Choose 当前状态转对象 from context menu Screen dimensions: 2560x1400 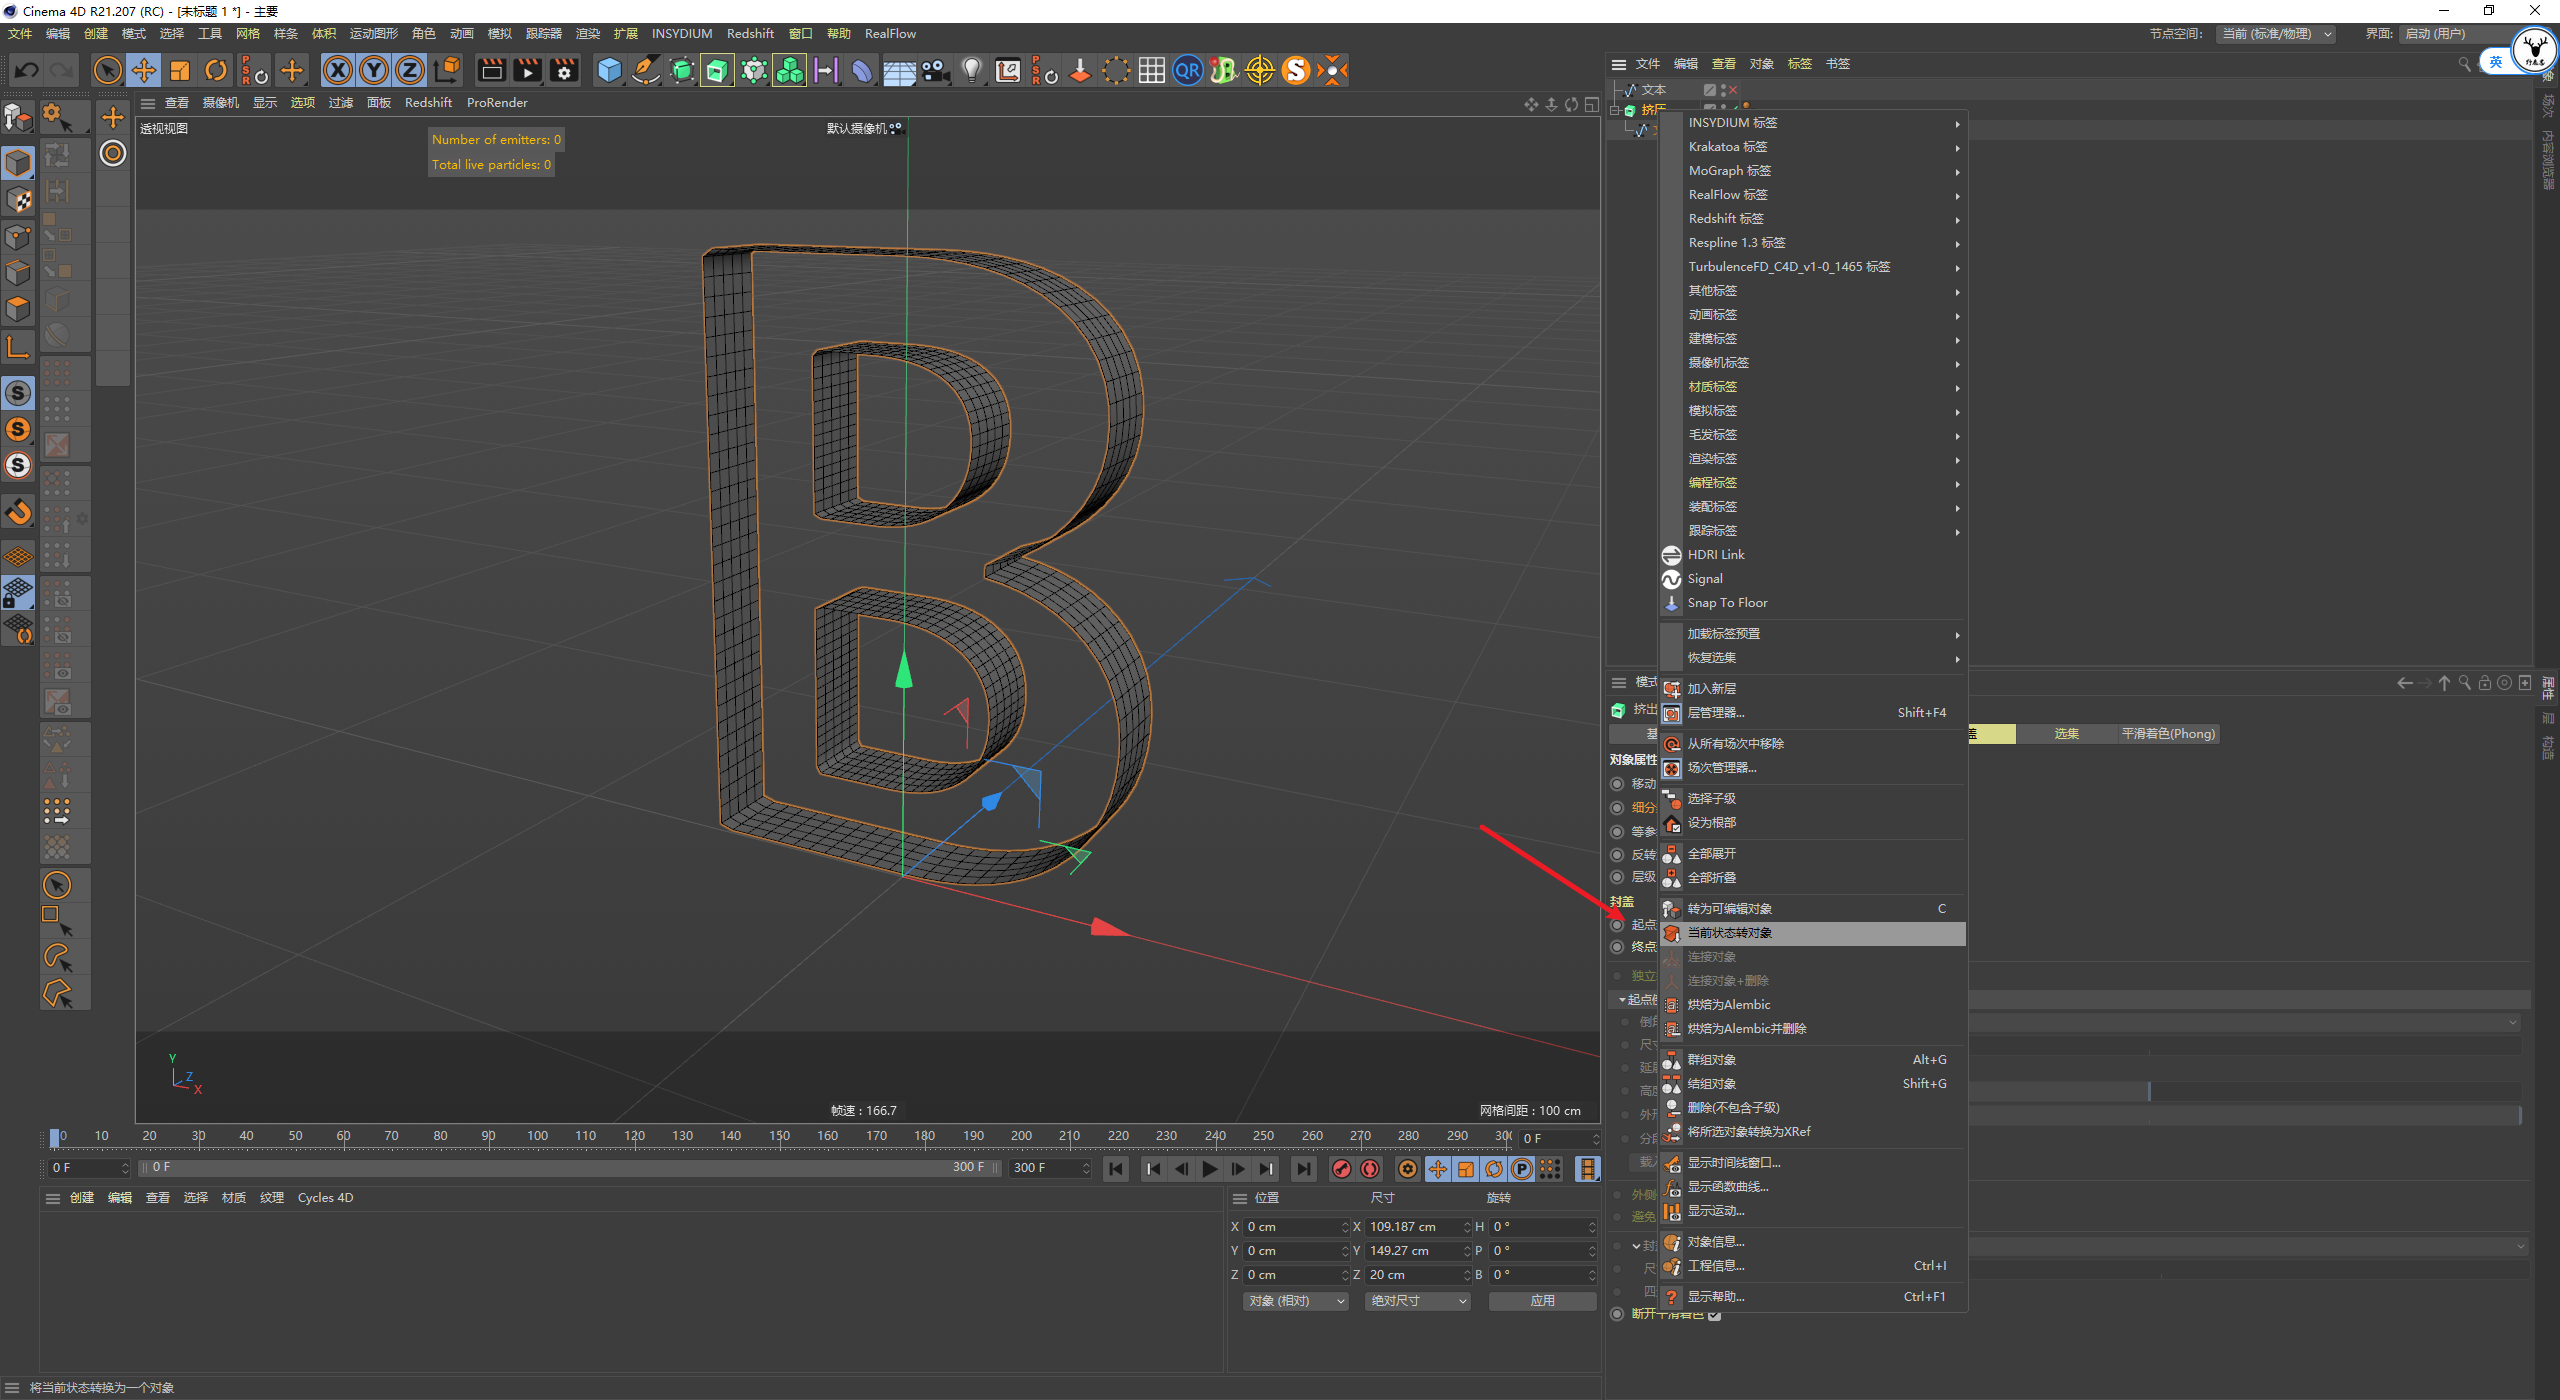(x=1730, y=933)
